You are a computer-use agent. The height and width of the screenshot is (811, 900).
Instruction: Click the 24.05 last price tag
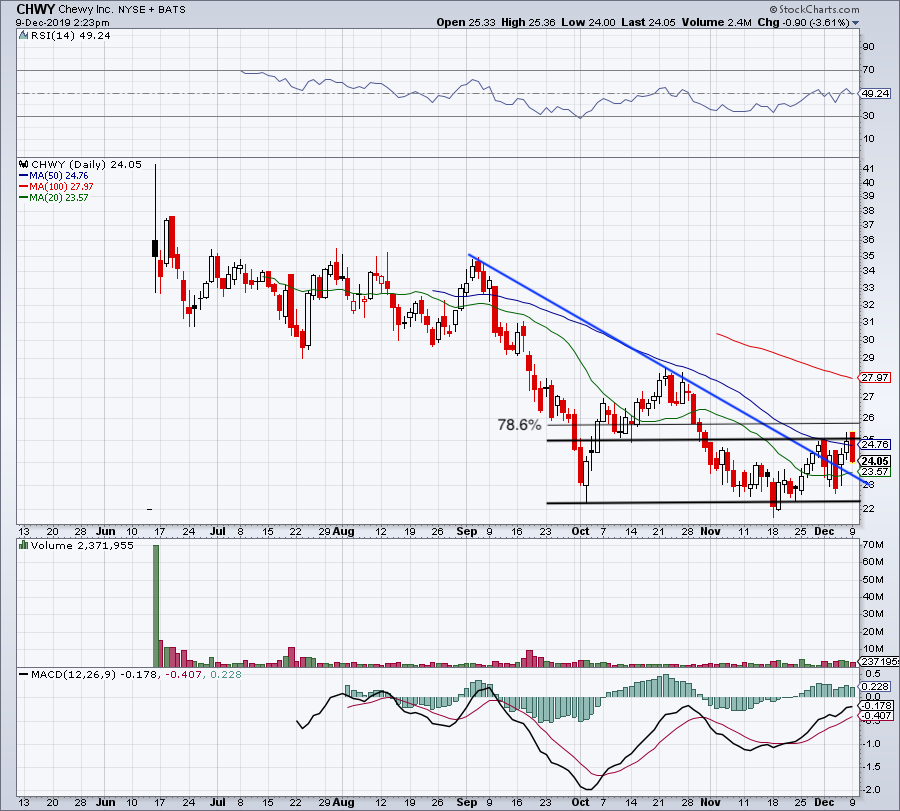click(875, 461)
